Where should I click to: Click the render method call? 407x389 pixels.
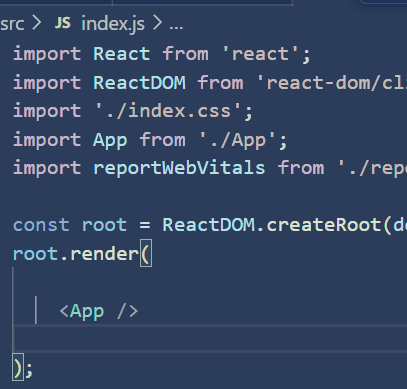point(104,254)
